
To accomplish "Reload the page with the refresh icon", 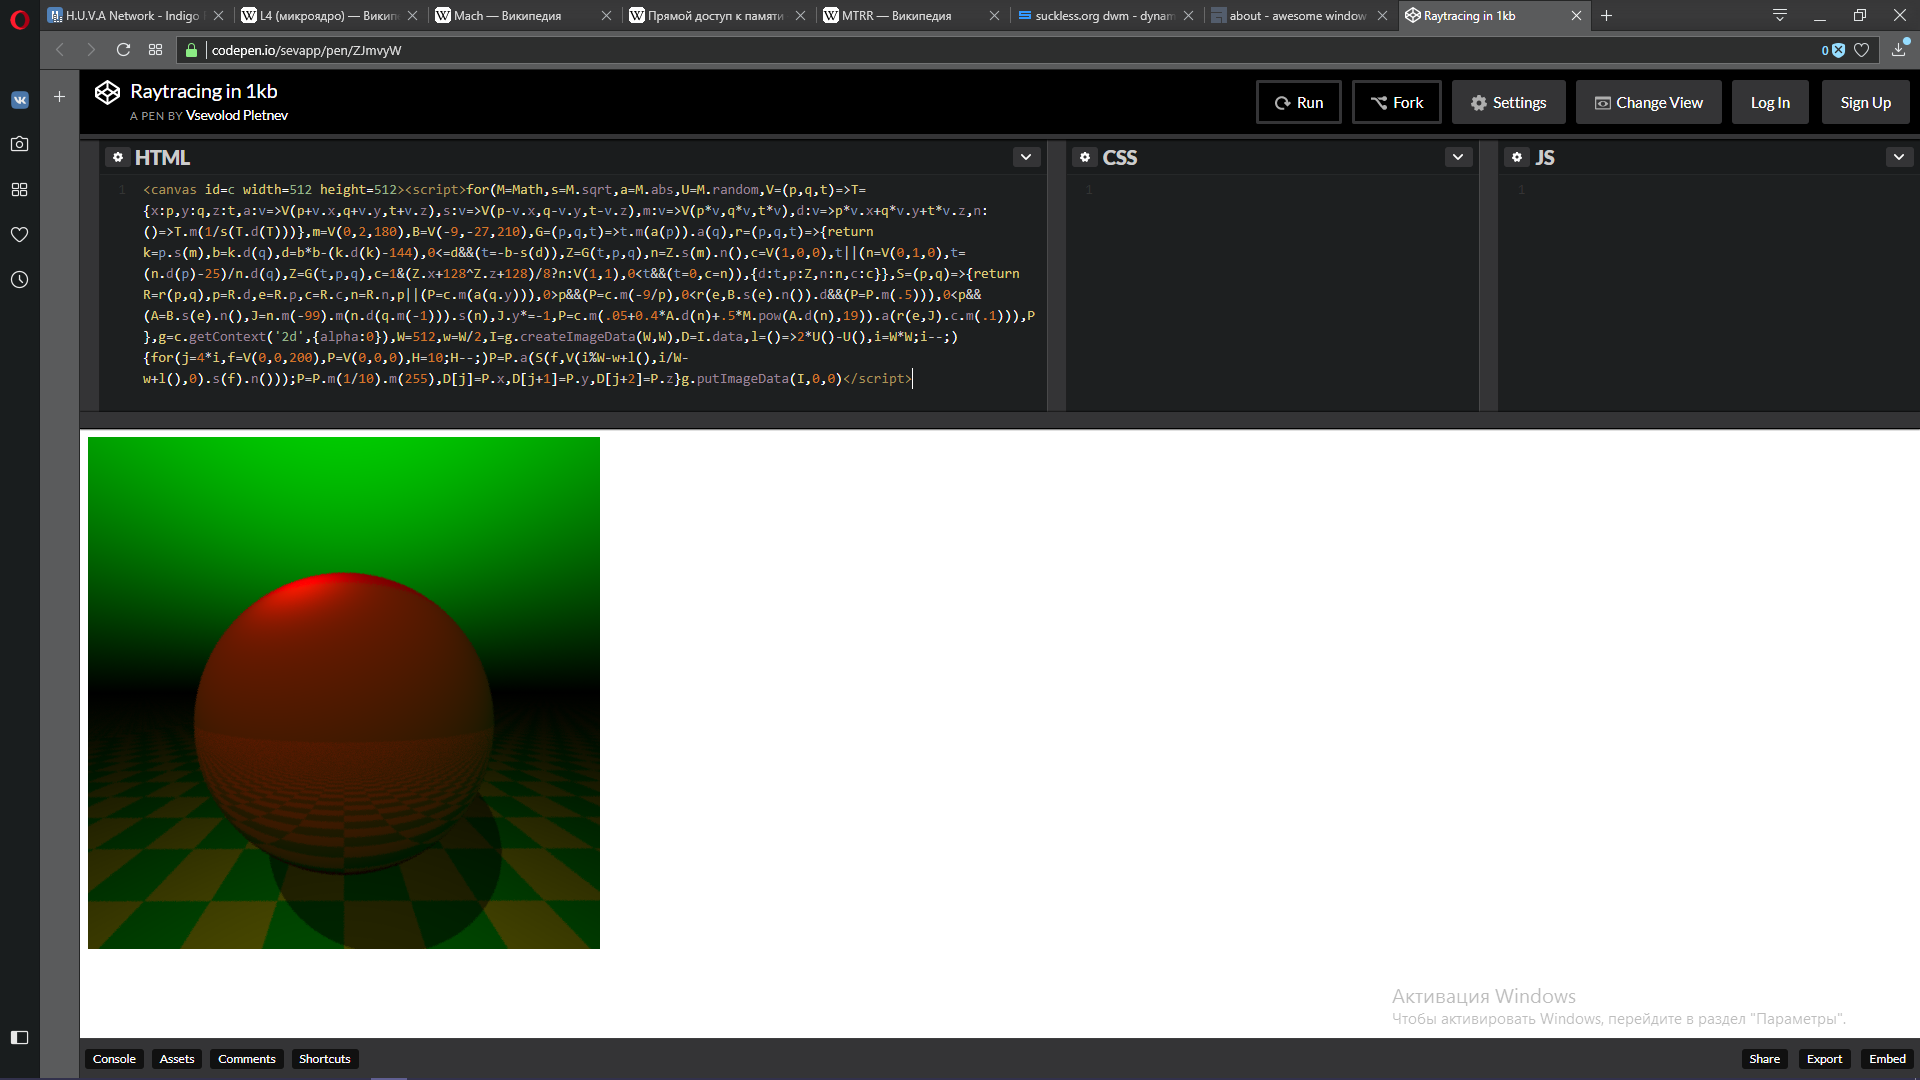I will pos(123,50).
